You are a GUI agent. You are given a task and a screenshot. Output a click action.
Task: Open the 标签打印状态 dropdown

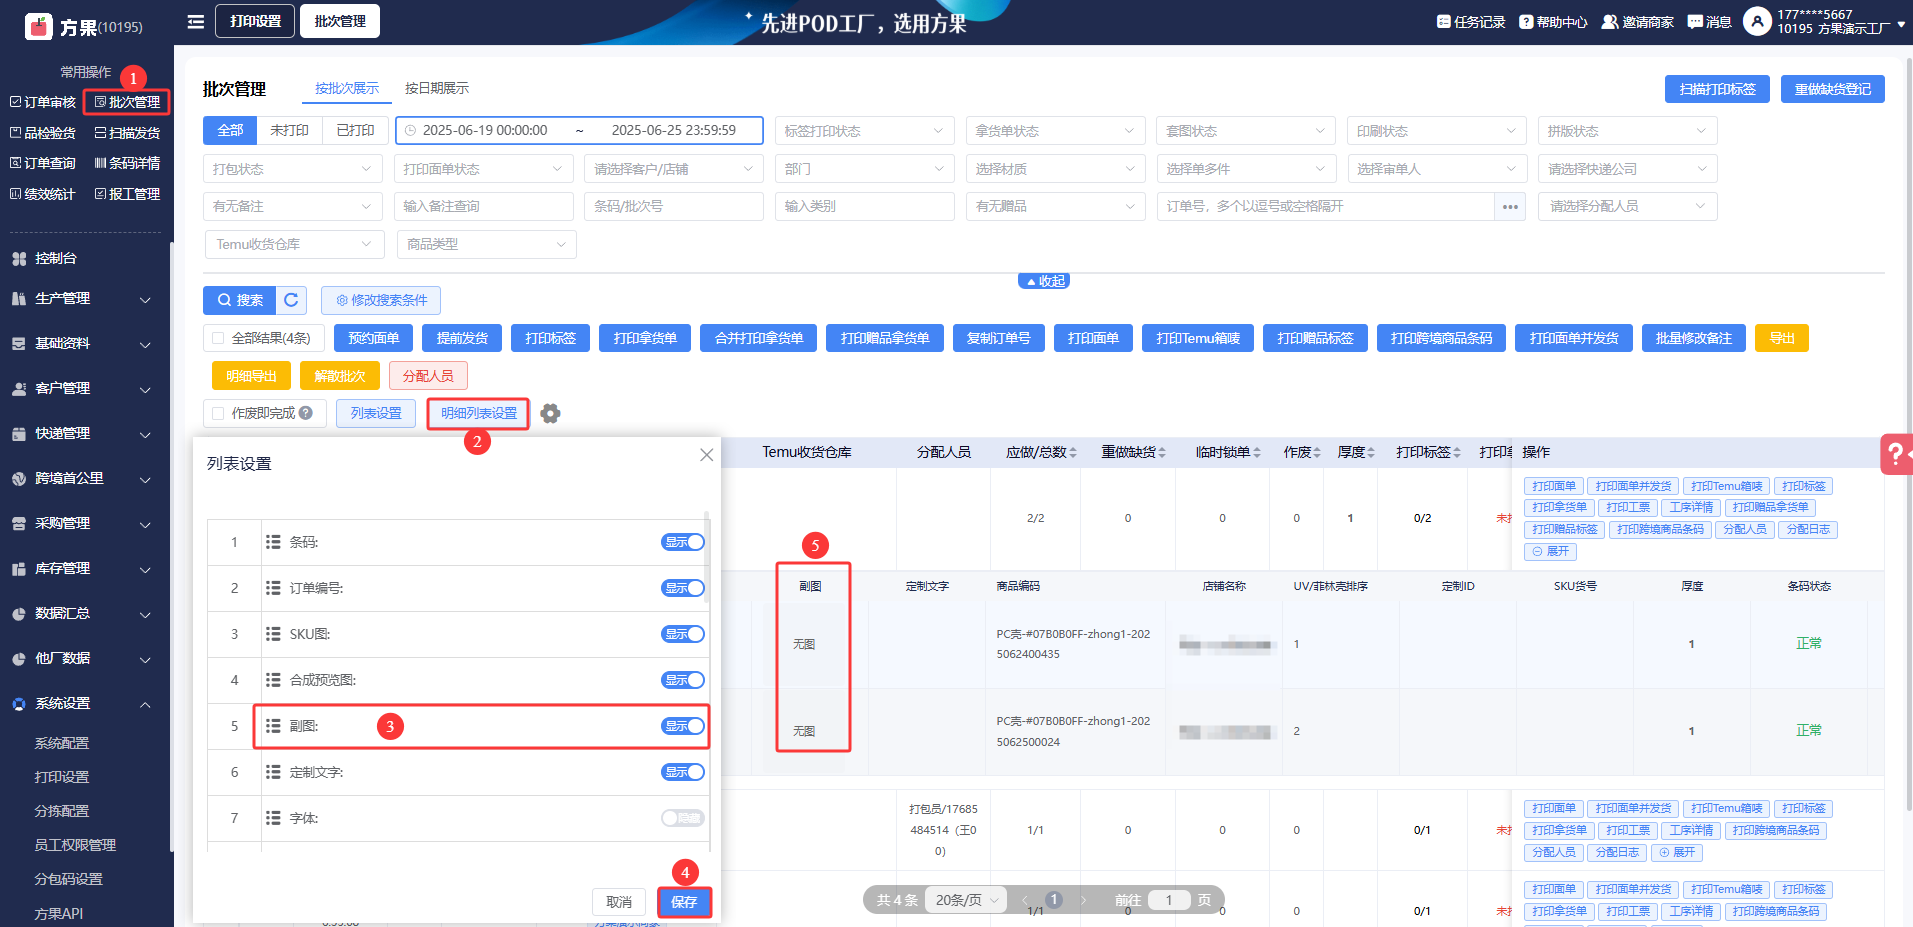point(864,131)
